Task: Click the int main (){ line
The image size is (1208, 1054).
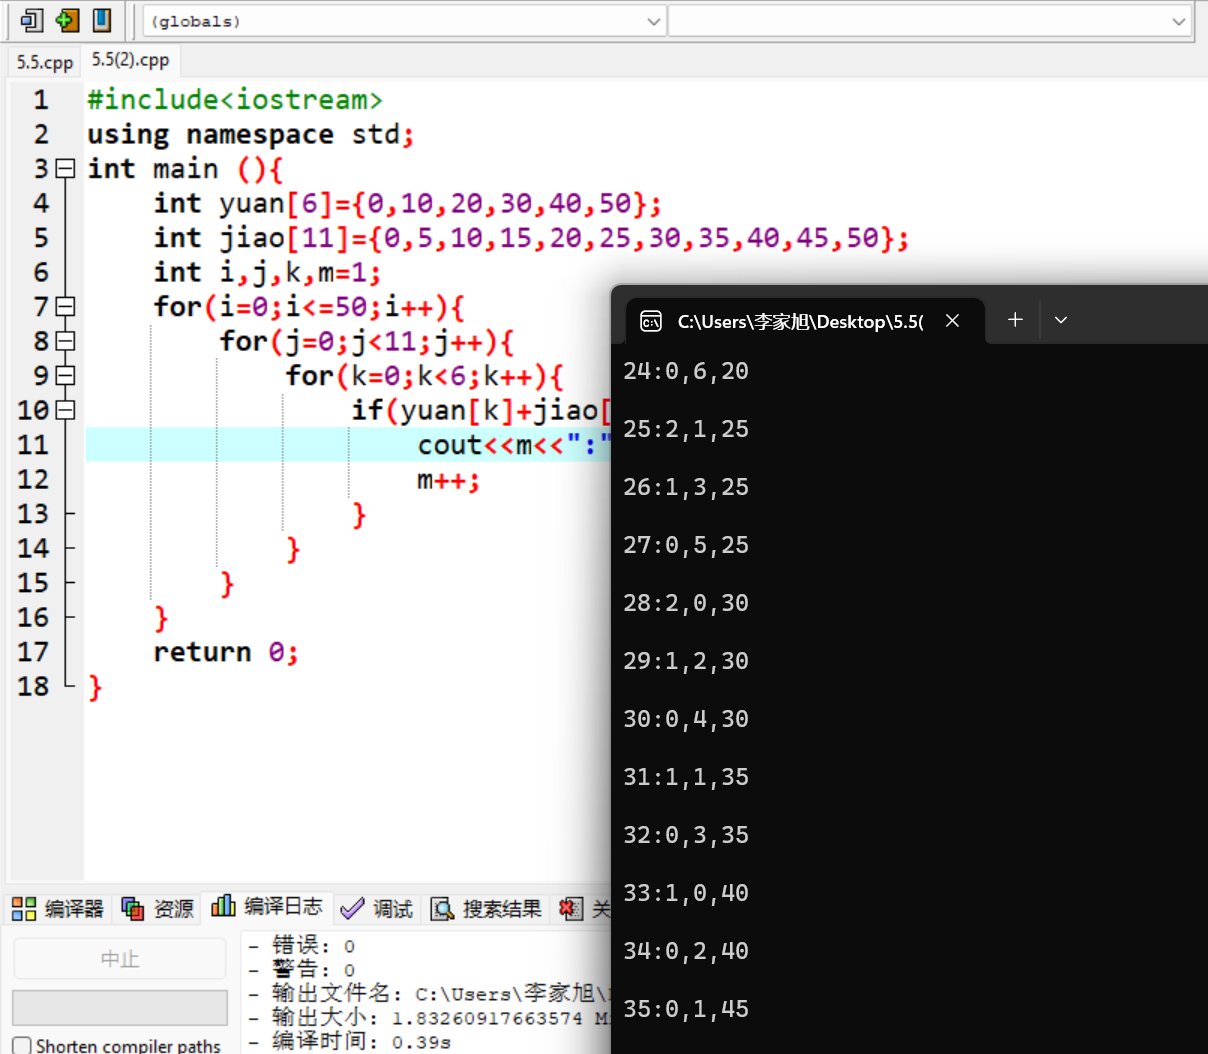Action: [185, 169]
